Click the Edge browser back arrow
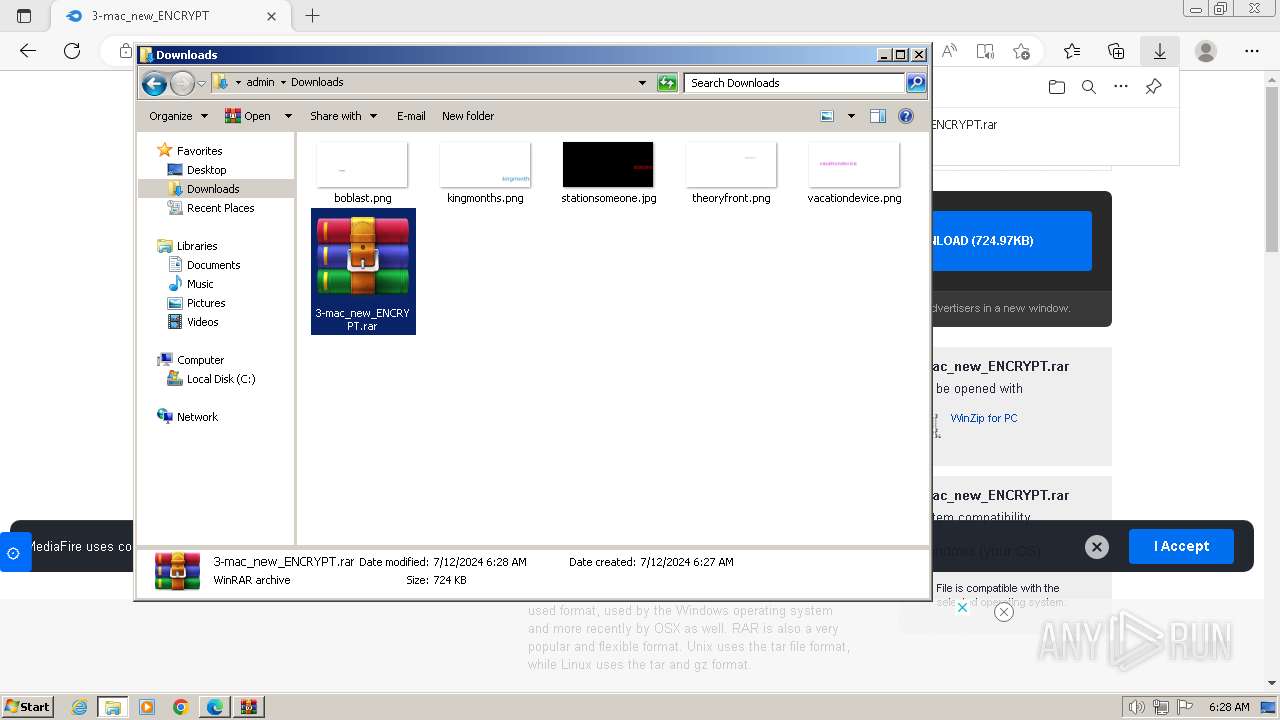 (x=28, y=51)
